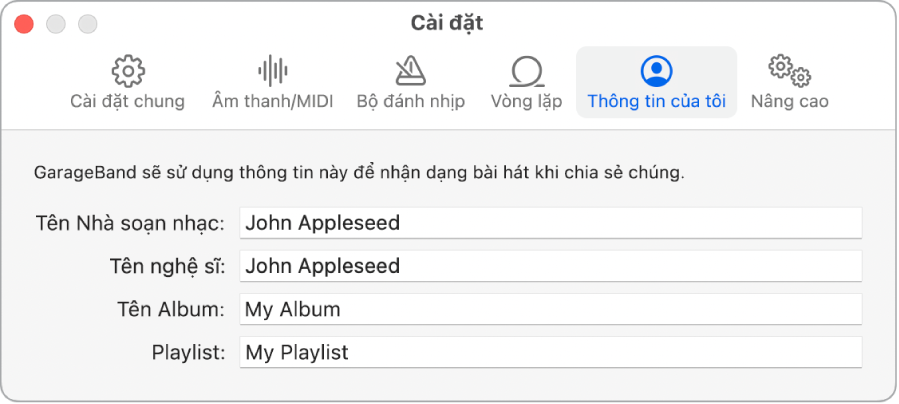The width and height of the screenshot is (899, 404).
Task: Click the Tên Album field containing My Album
Action: [x=550, y=309]
